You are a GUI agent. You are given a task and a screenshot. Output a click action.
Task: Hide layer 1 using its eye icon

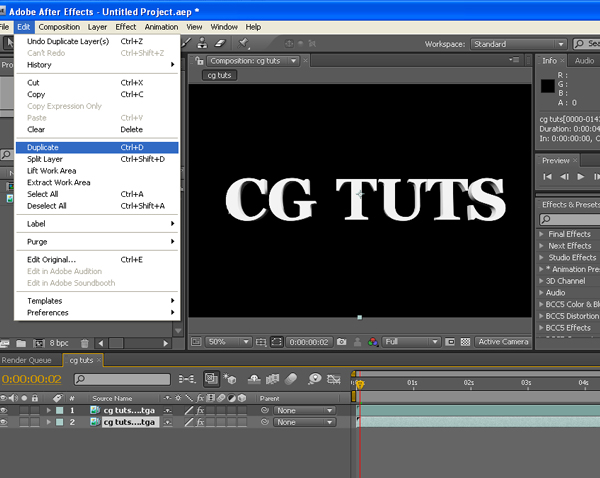(4, 410)
